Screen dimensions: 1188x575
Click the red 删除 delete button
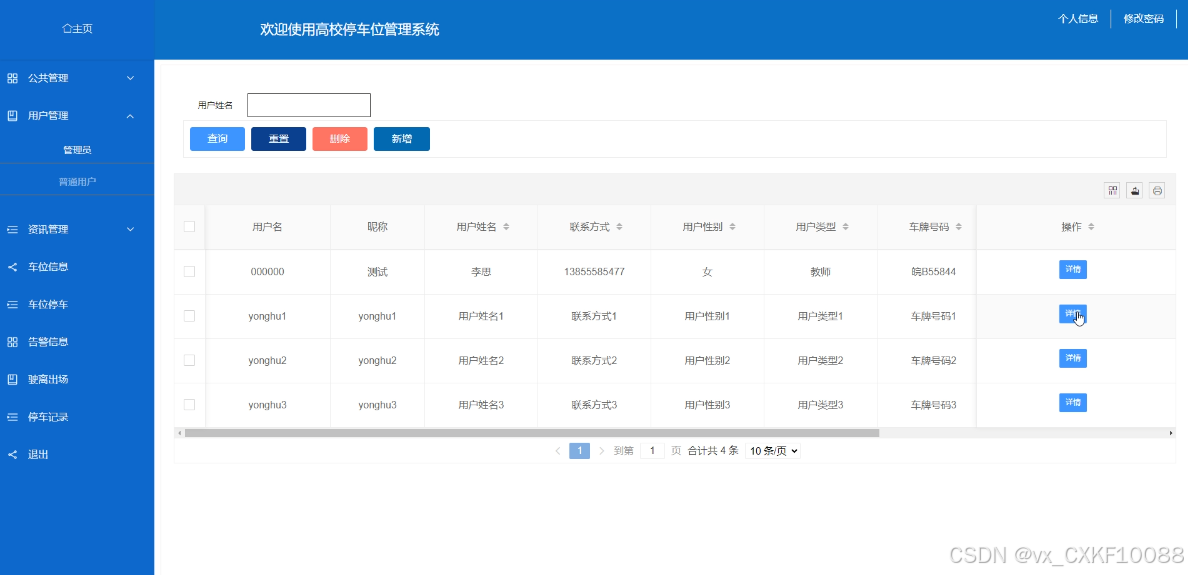click(340, 139)
